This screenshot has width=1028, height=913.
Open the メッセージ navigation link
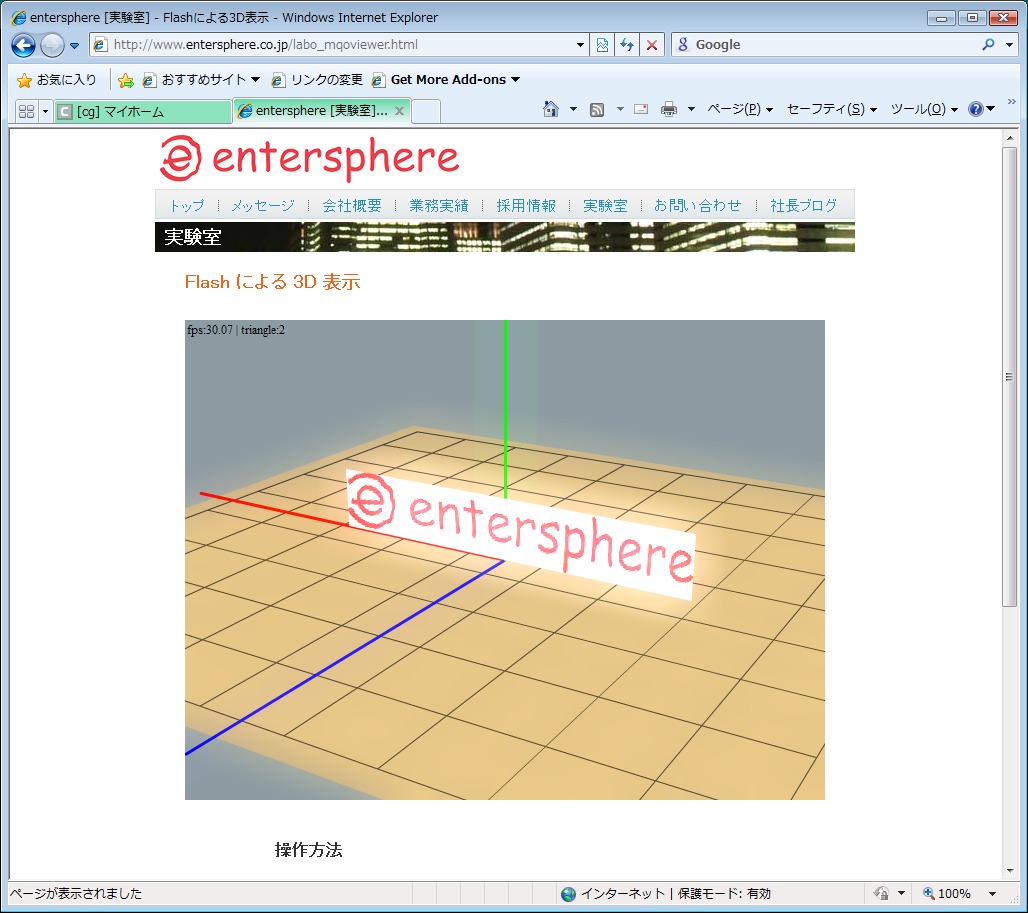click(263, 206)
